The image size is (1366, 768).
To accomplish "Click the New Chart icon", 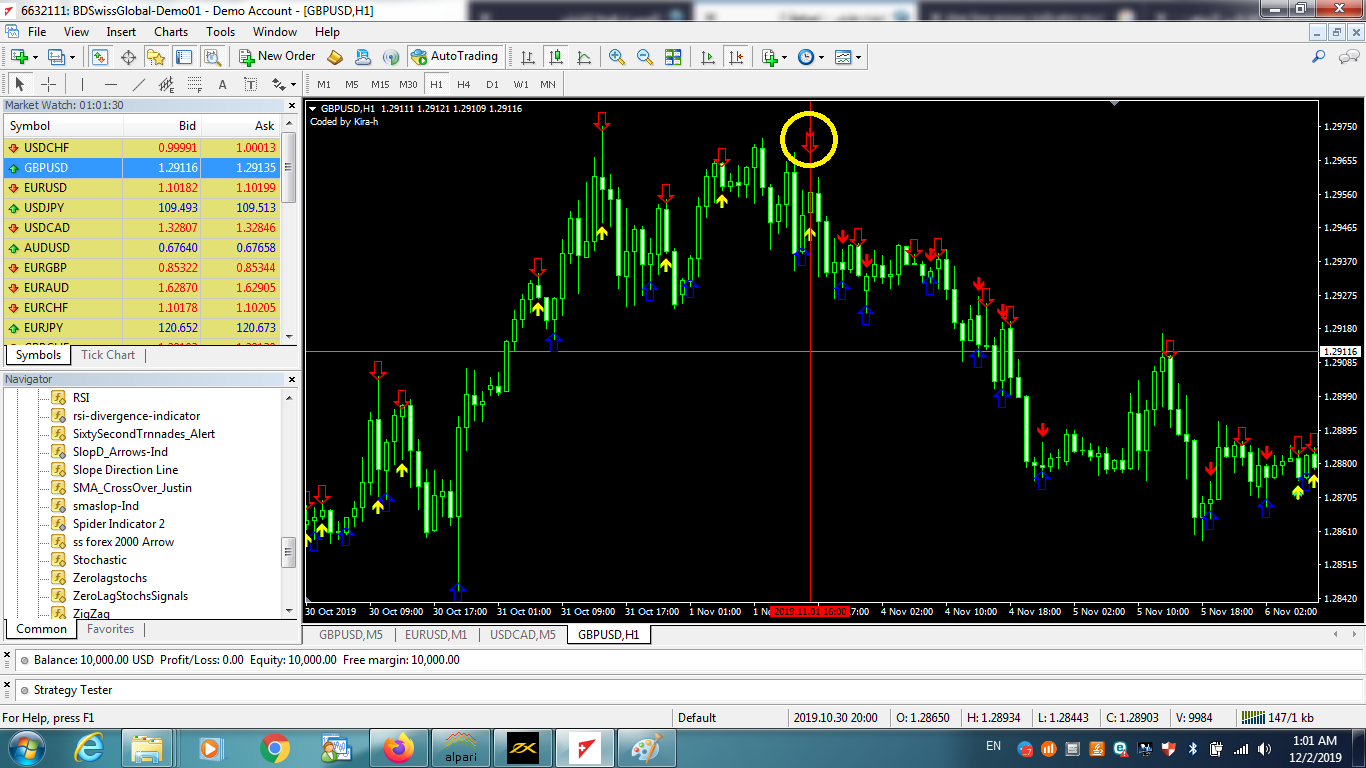I will click(x=19, y=57).
